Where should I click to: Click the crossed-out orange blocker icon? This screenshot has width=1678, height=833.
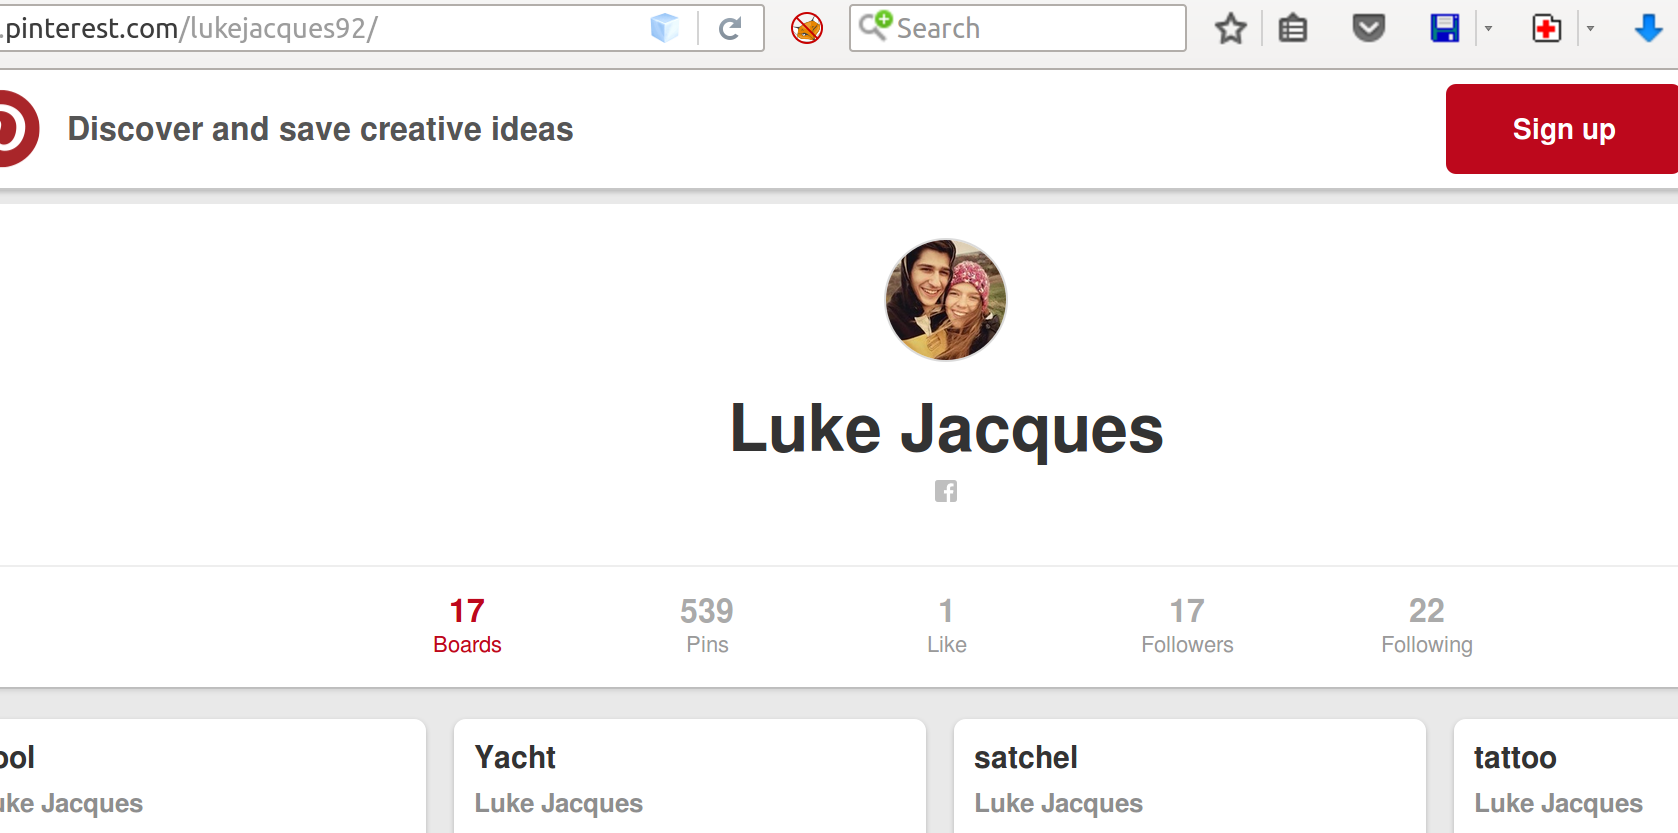click(x=807, y=28)
